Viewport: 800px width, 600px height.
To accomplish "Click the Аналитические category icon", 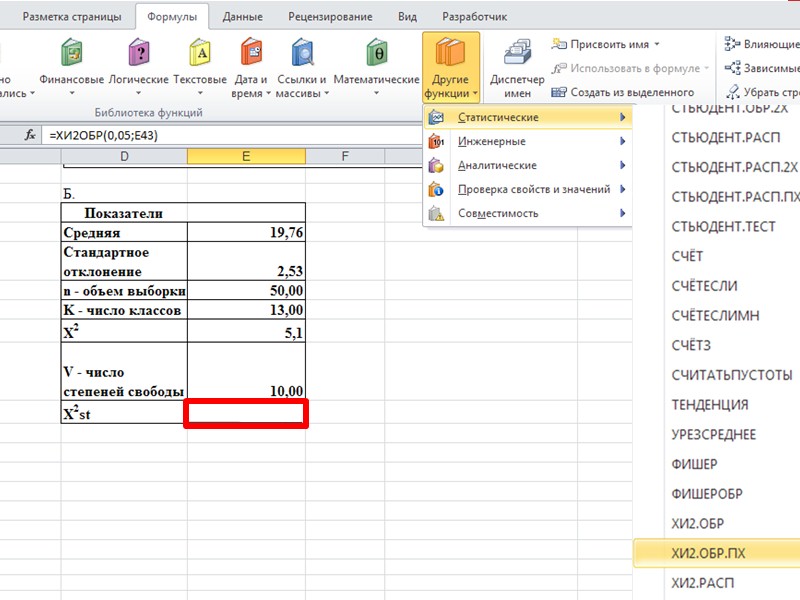I will 436,165.
